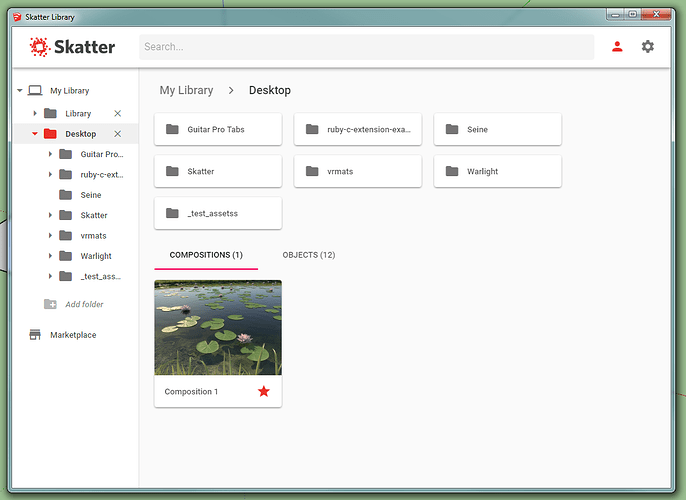Click the Warlight card folder icon
This screenshot has height=500, width=686.
pyautogui.click(x=452, y=171)
